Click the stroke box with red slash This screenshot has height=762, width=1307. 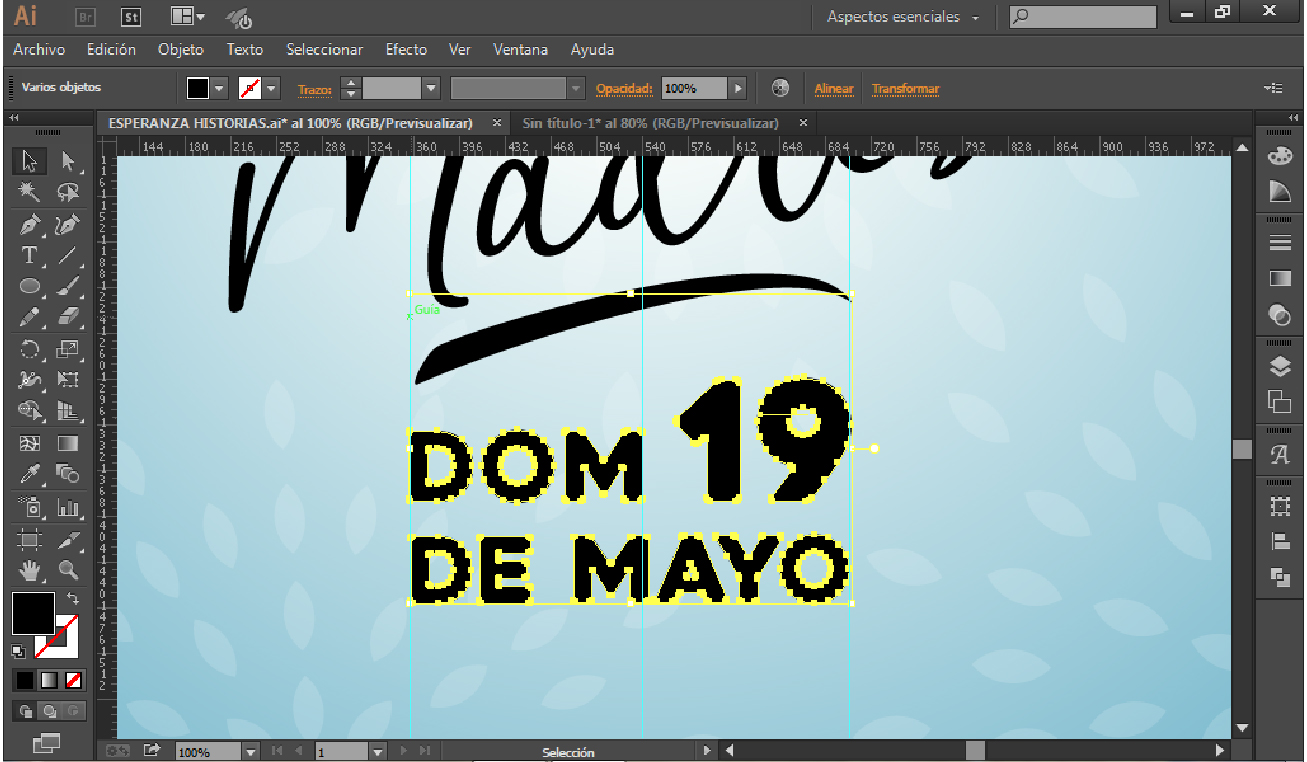tap(56, 637)
